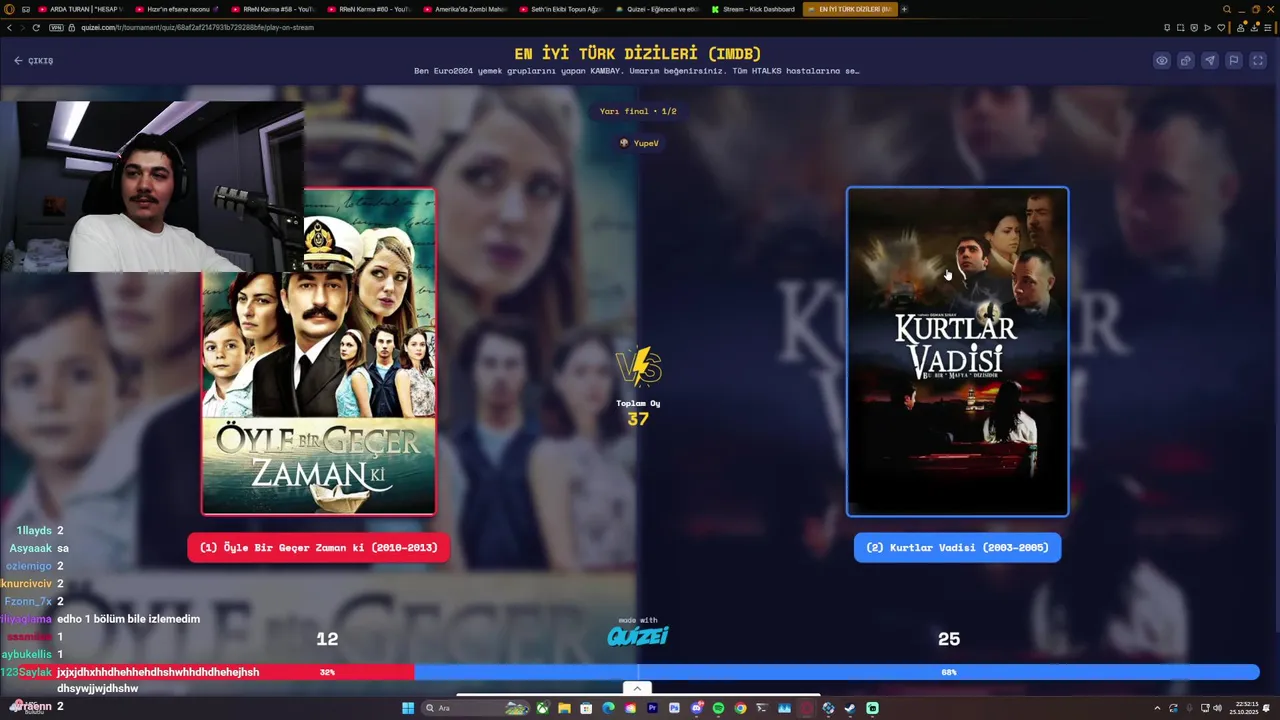This screenshot has width=1280, height=720.
Task: Click the Quizei logo at bottom
Action: click(x=638, y=636)
